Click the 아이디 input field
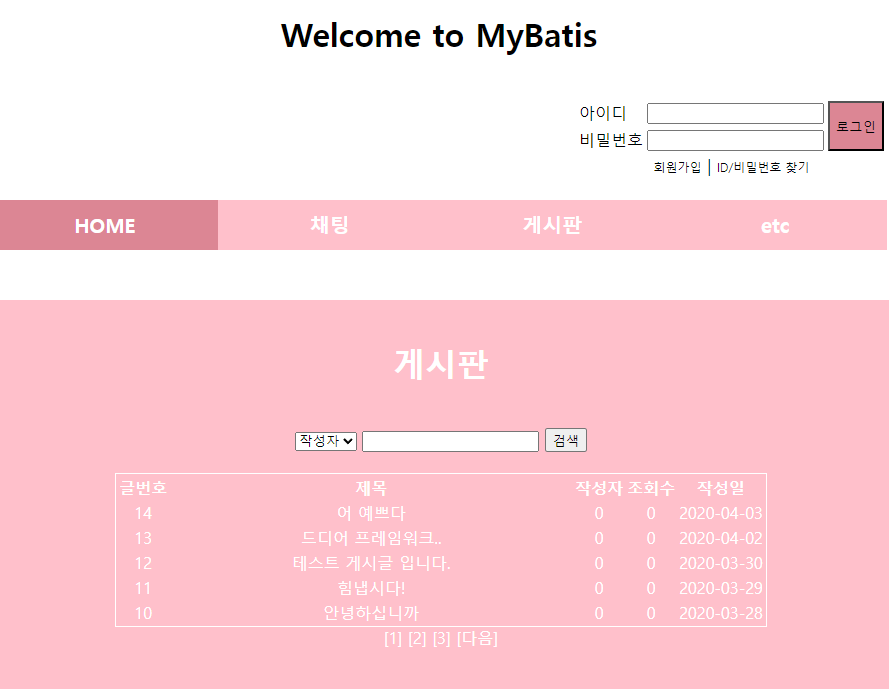The image size is (889, 689). (735, 113)
